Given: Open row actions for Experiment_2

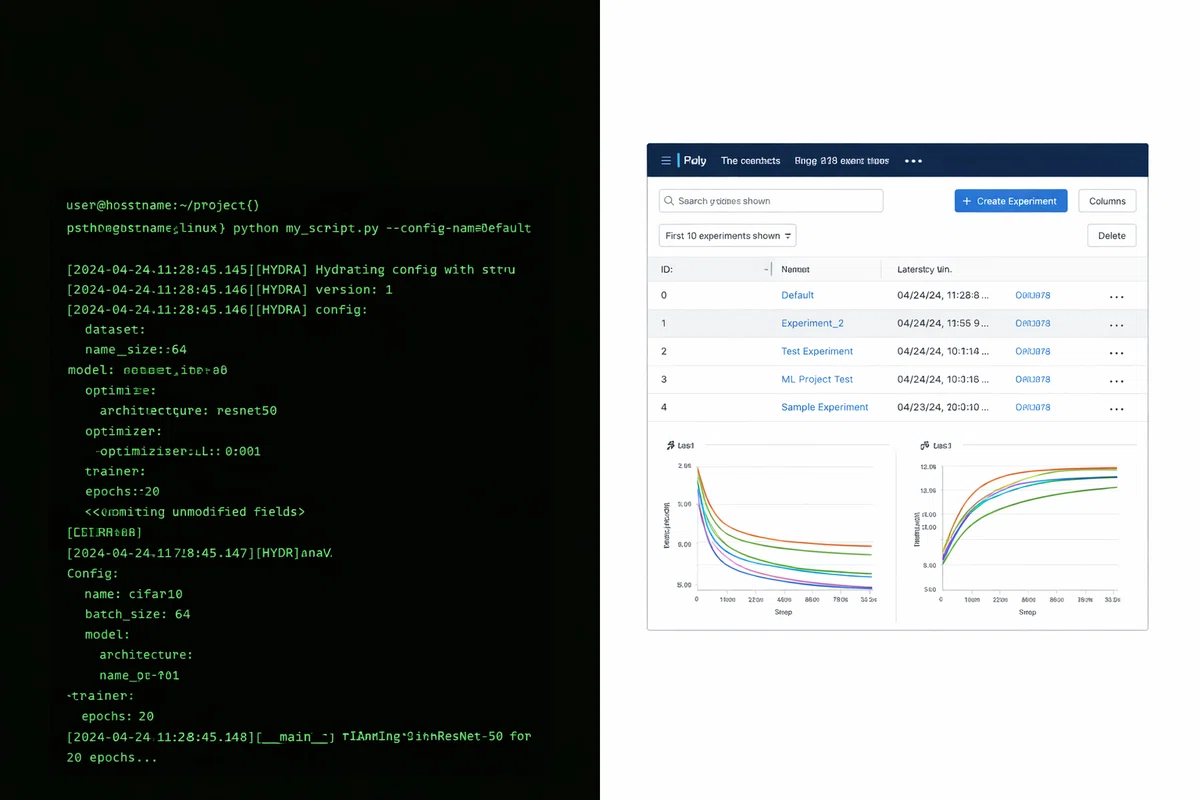Looking at the screenshot, I should point(1117,324).
